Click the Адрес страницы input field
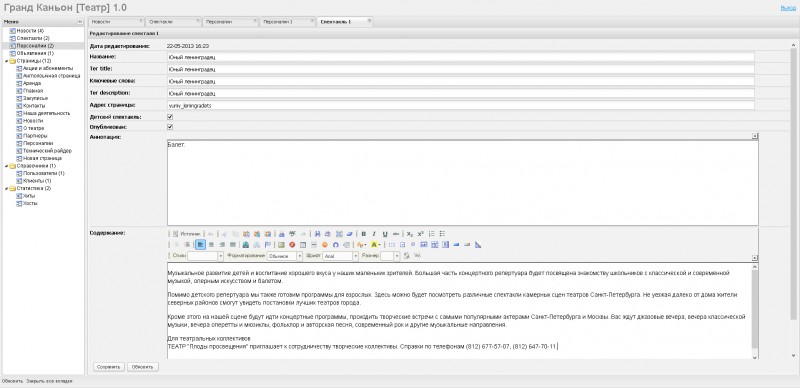800x388 pixels. click(461, 105)
